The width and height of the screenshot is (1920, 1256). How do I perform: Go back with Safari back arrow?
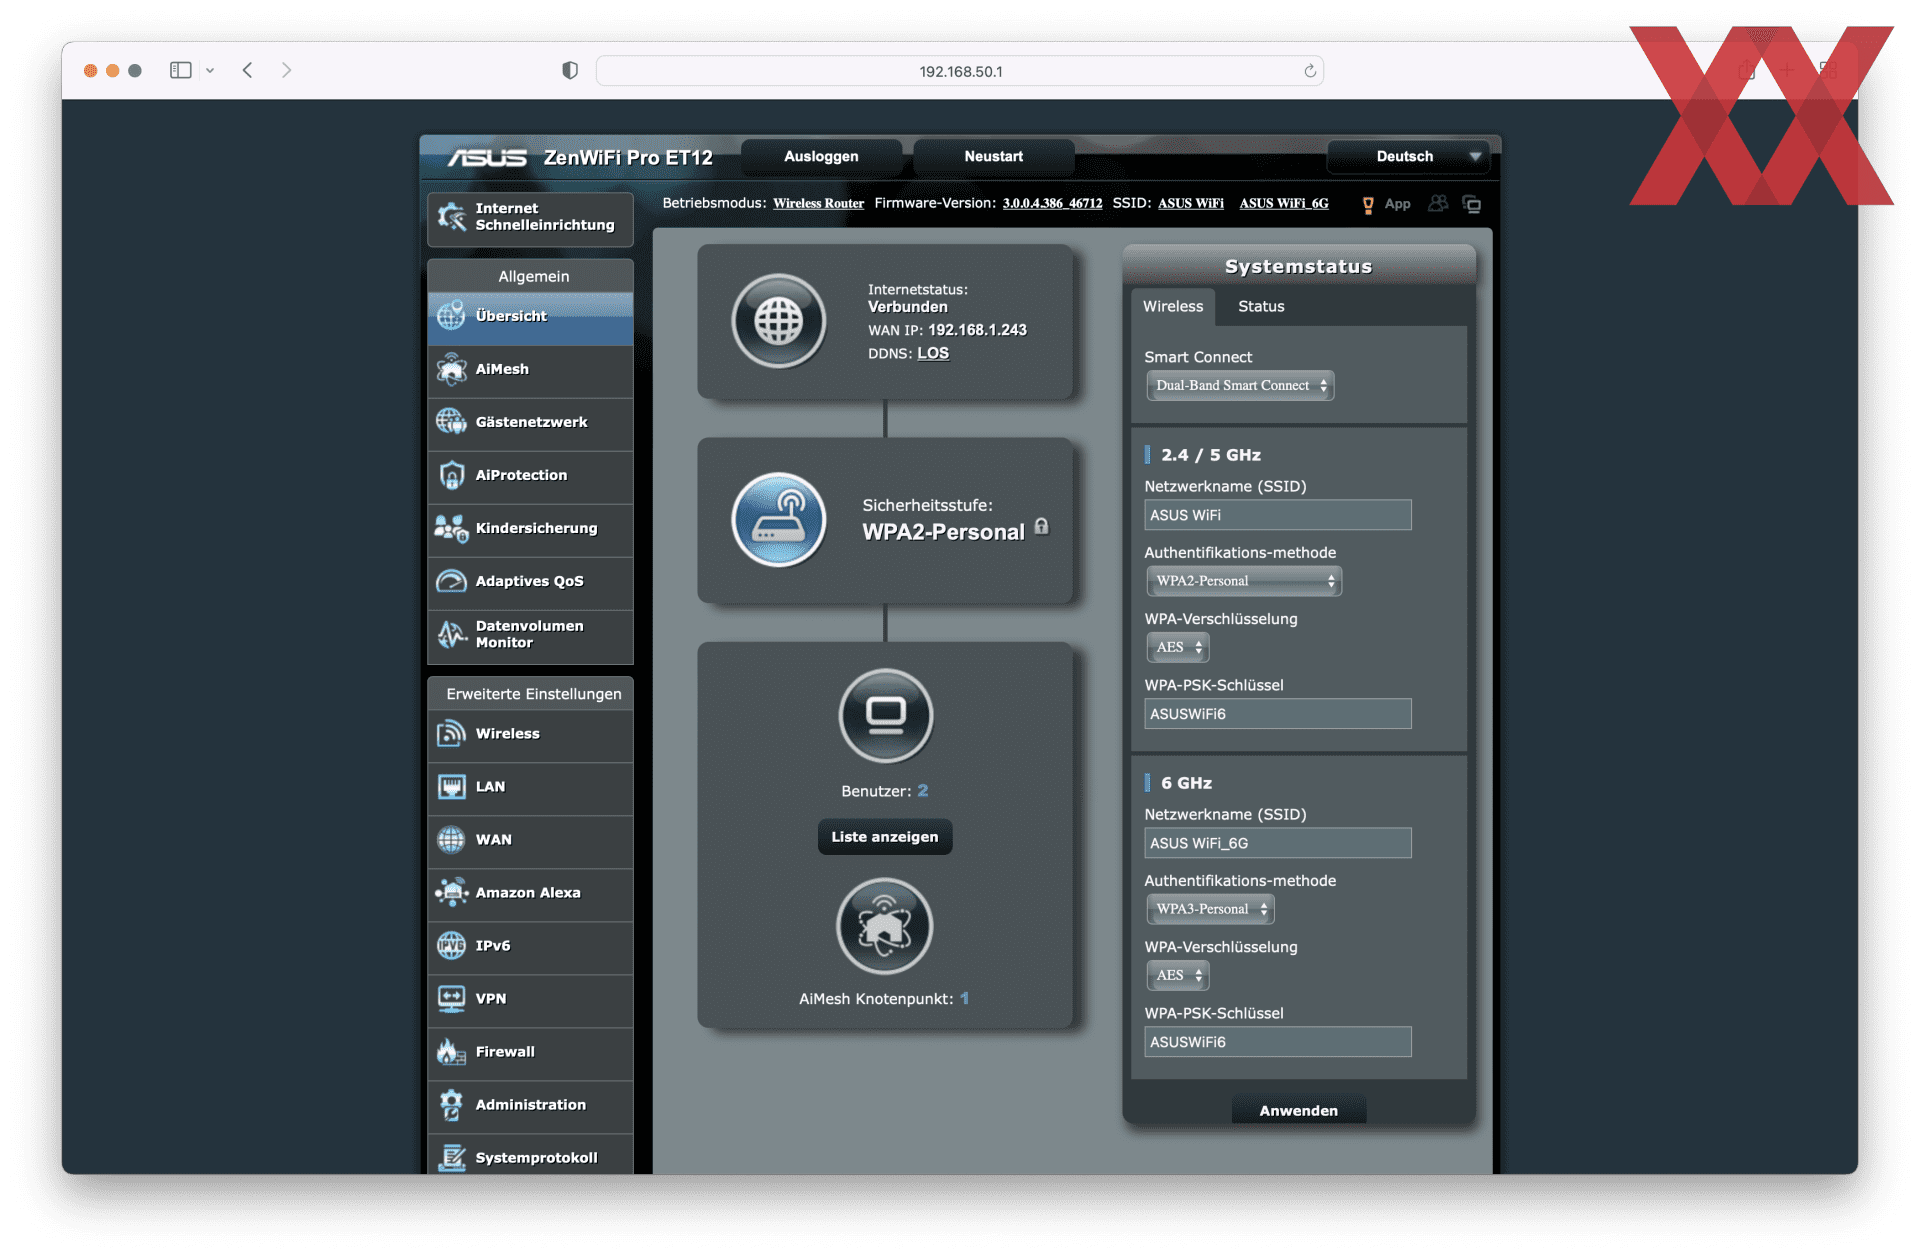coord(247,70)
